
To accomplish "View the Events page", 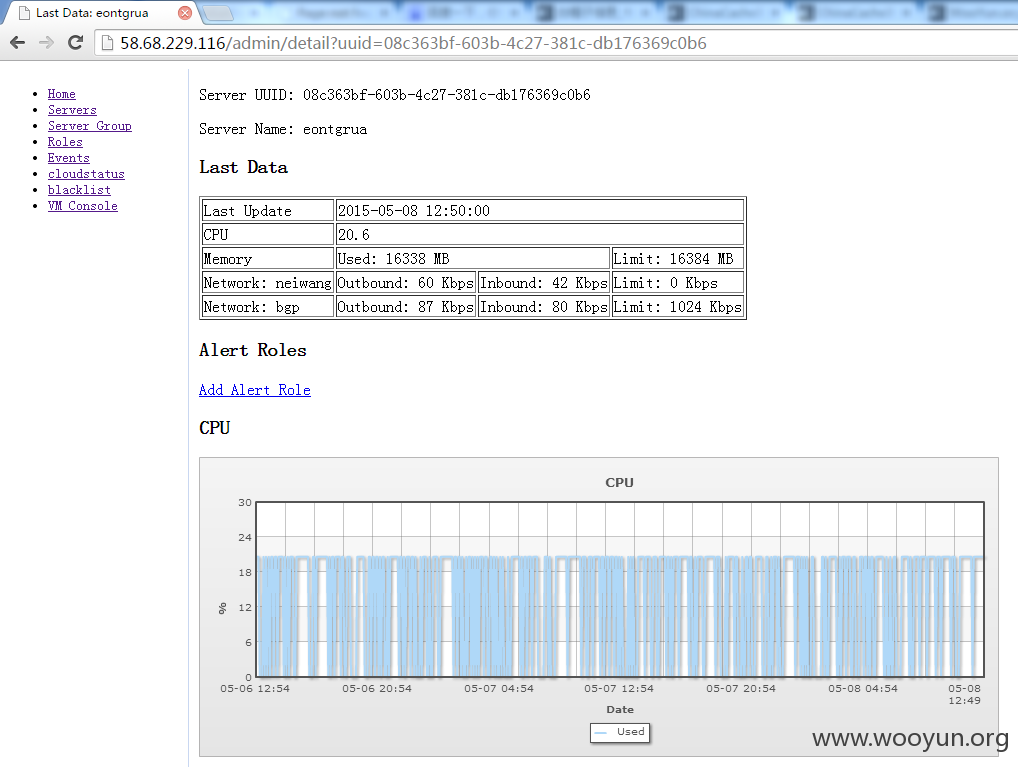I will pos(68,158).
